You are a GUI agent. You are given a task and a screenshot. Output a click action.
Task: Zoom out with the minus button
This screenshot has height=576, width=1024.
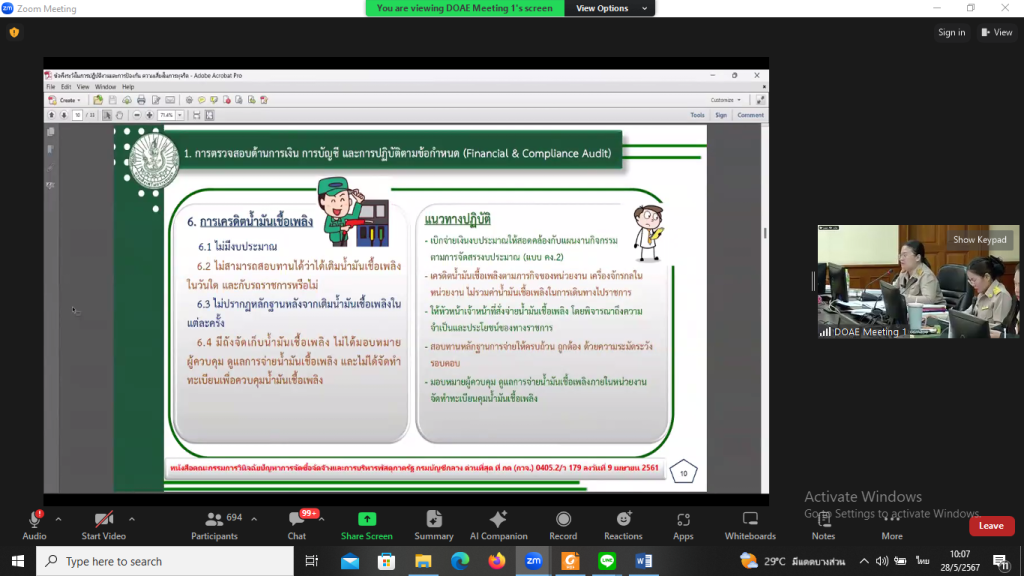[136, 115]
